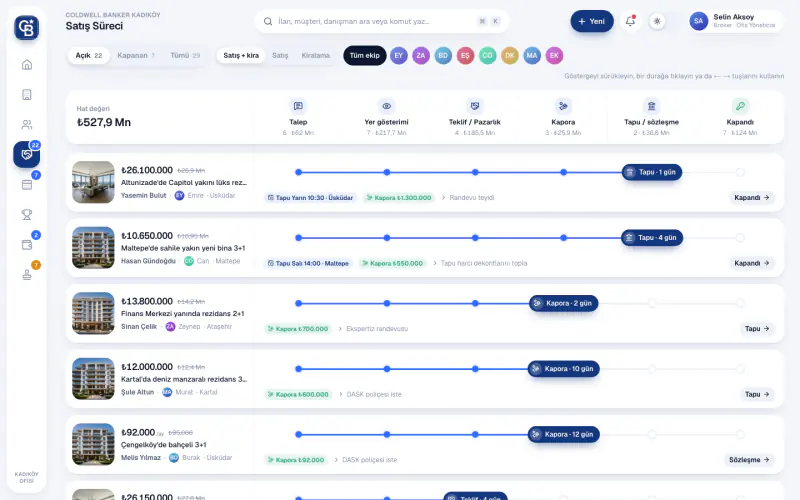Click Kapora · 12 gün progress marker

point(563,435)
